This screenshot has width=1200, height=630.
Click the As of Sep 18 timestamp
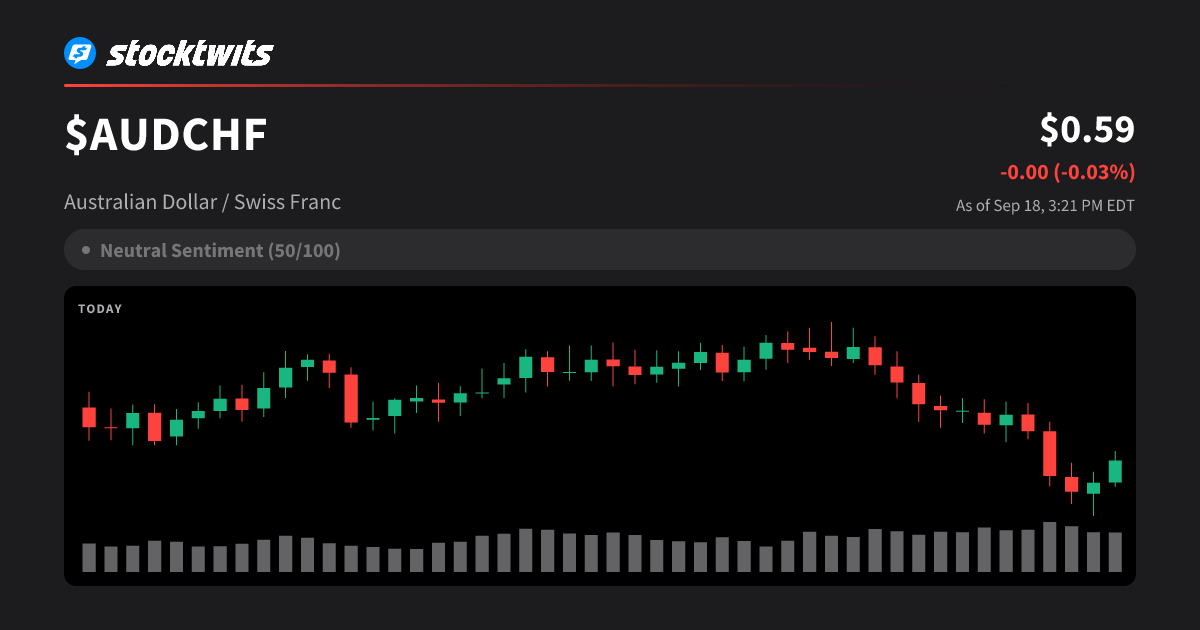(x=1045, y=206)
